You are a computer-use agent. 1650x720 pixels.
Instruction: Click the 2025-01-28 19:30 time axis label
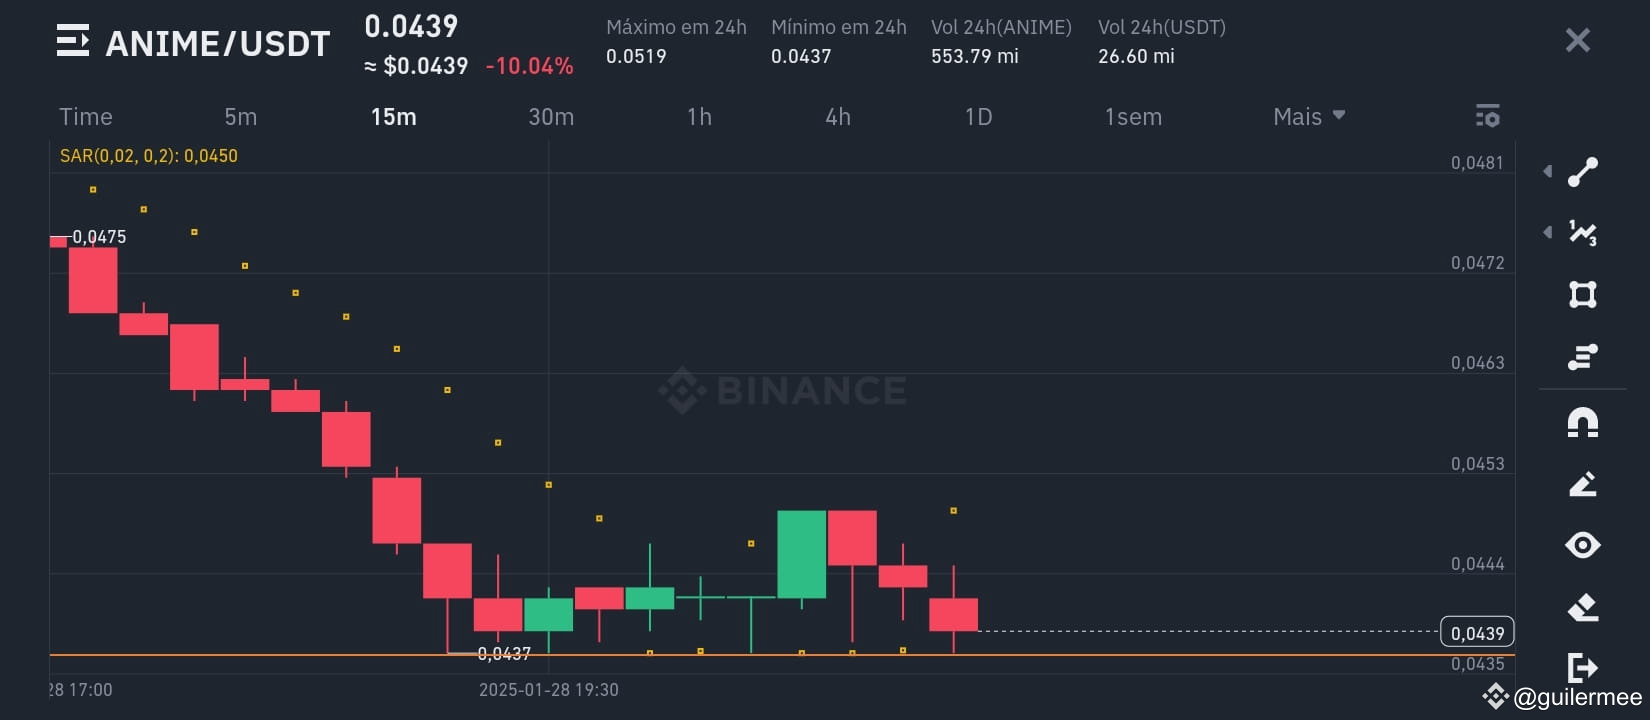[x=549, y=690]
